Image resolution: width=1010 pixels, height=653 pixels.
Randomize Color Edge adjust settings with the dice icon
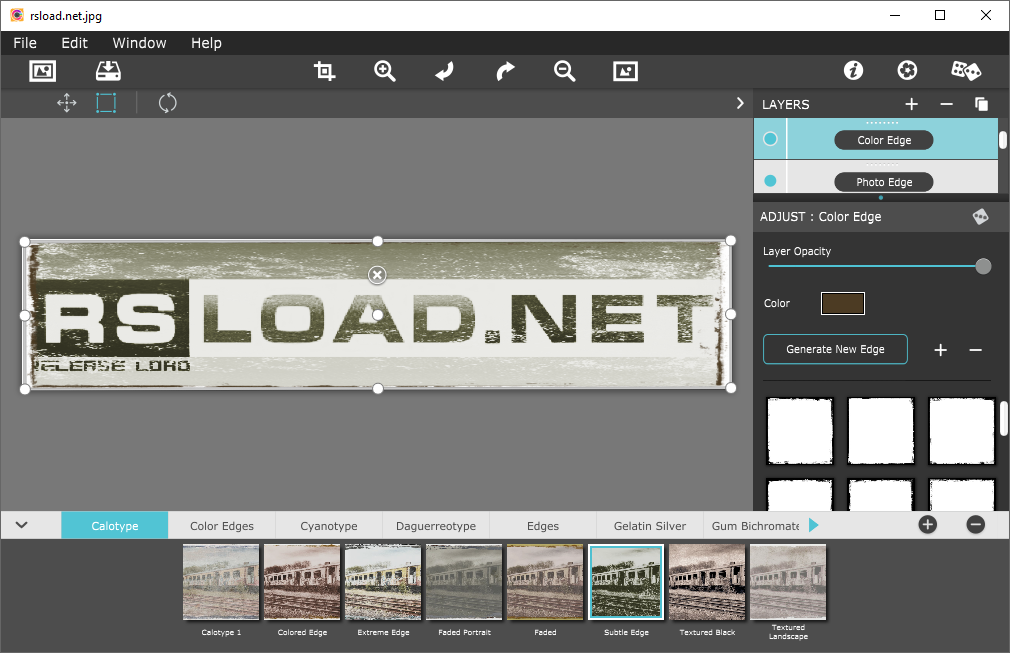click(980, 216)
